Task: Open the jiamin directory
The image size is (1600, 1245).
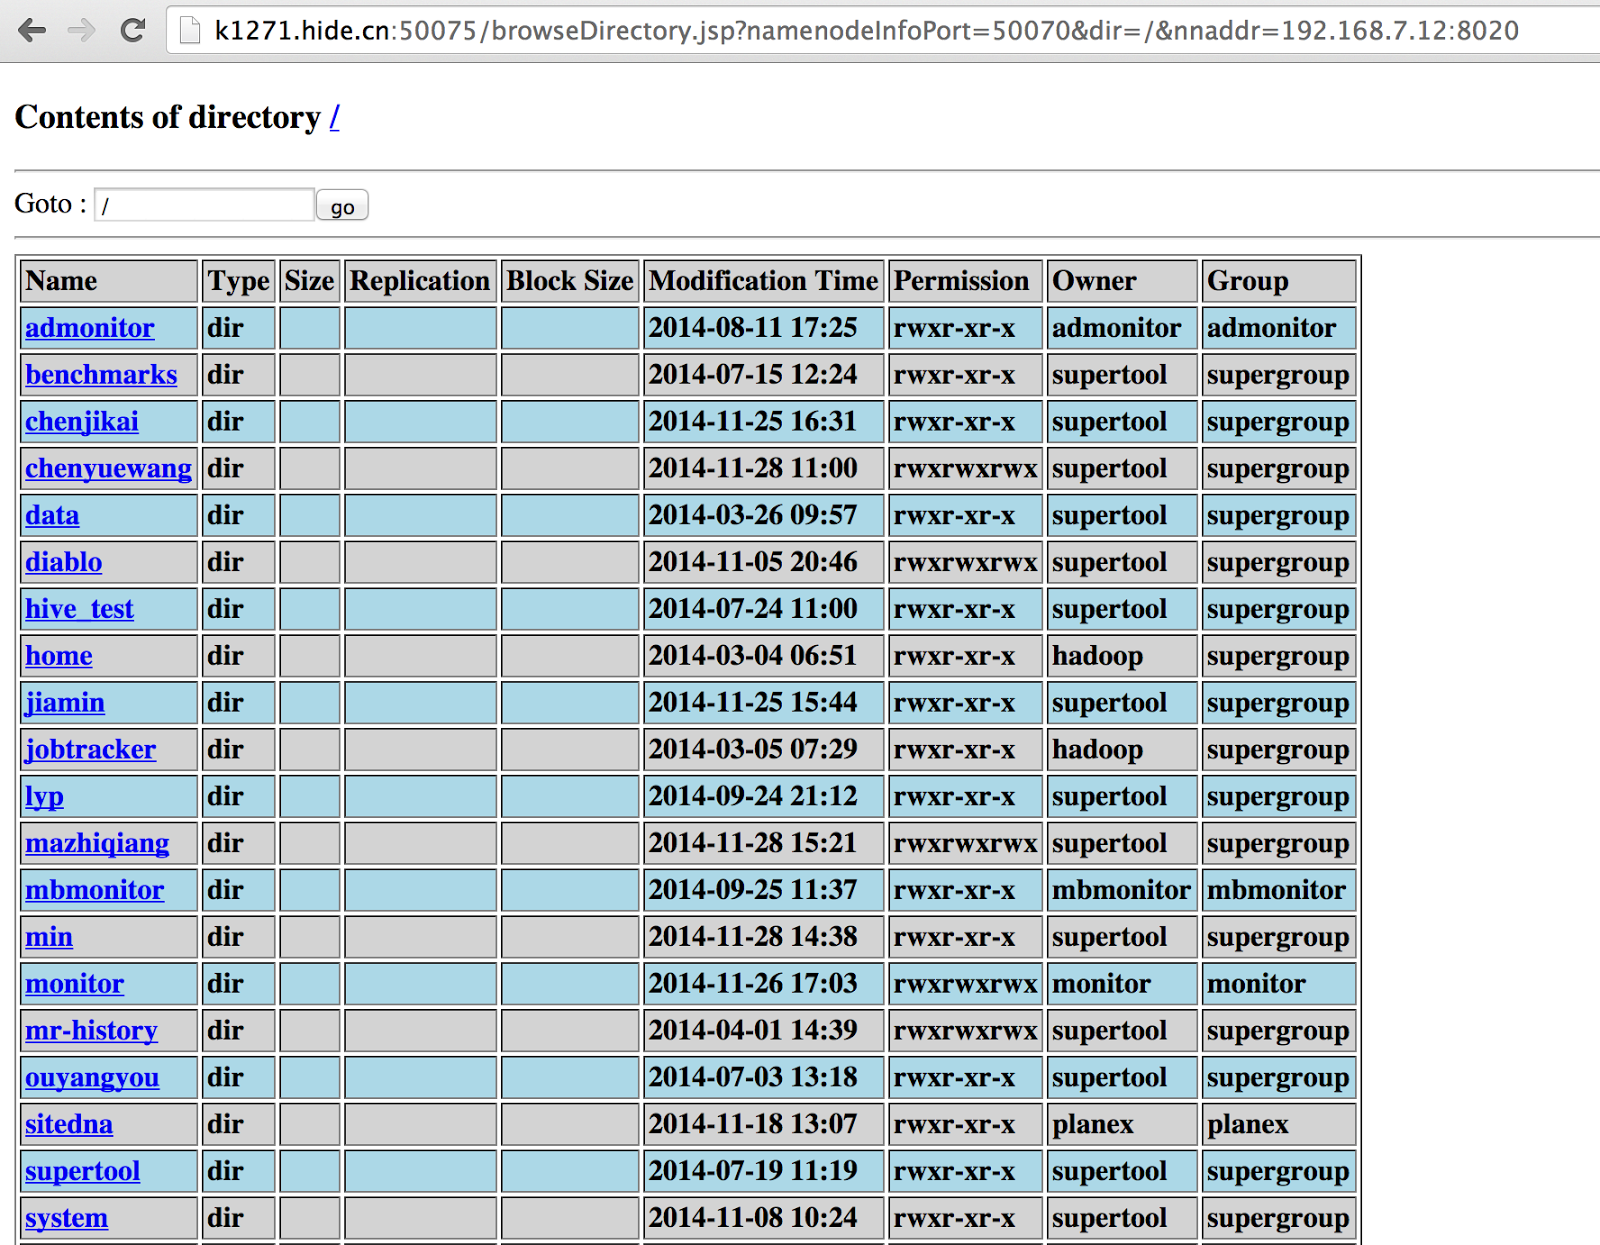Action: click(x=65, y=703)
